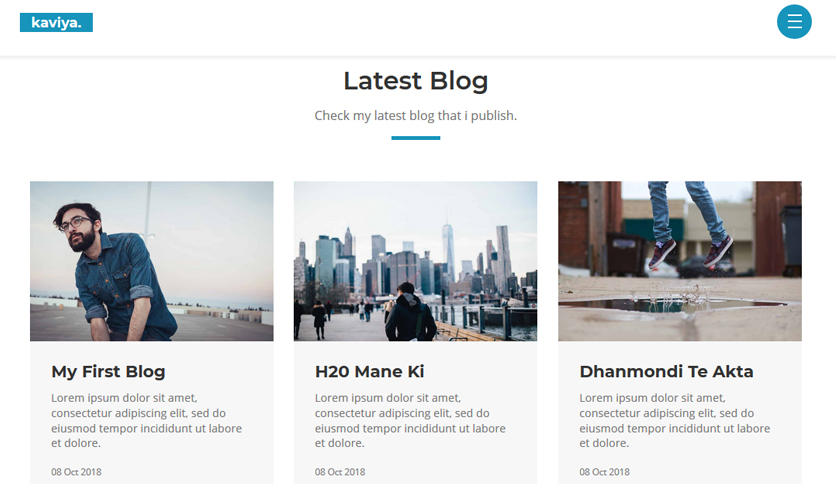Open the Dhanmondi Te Akta post title
Screen dimensions: 836x484
(x=666, y=372)
